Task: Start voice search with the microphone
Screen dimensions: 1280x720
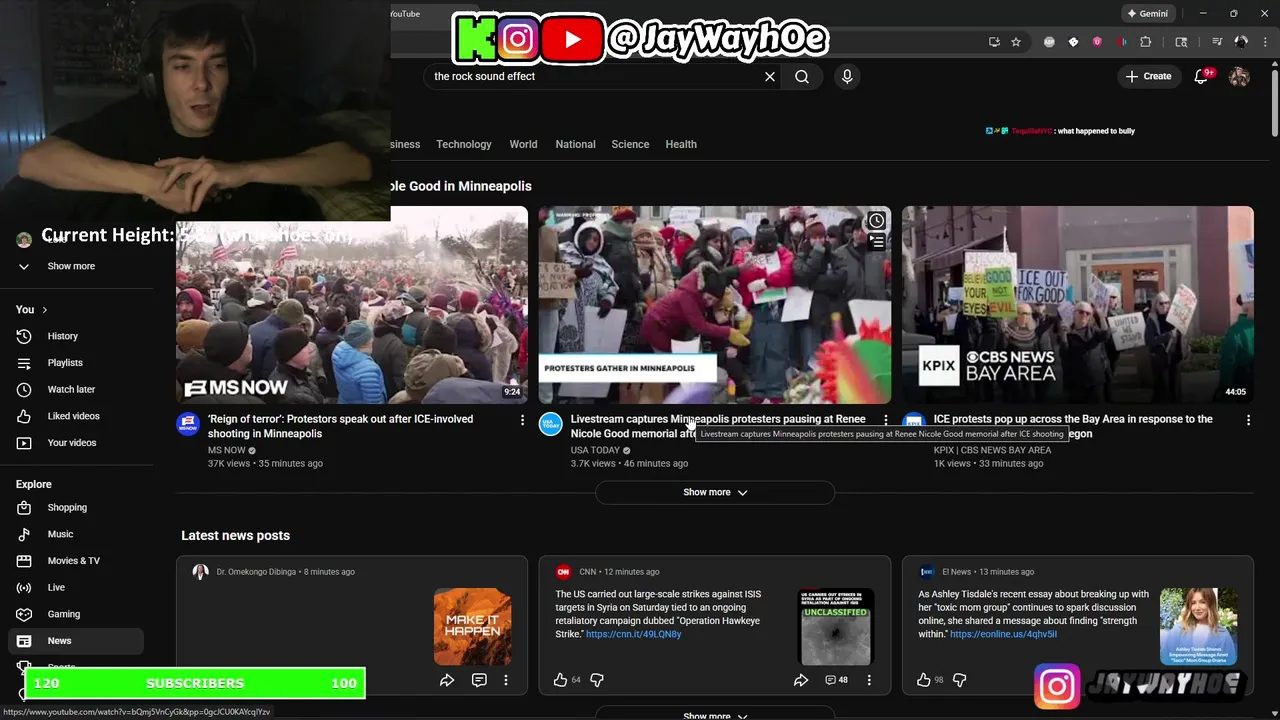Action: click(x=847, y=77)
